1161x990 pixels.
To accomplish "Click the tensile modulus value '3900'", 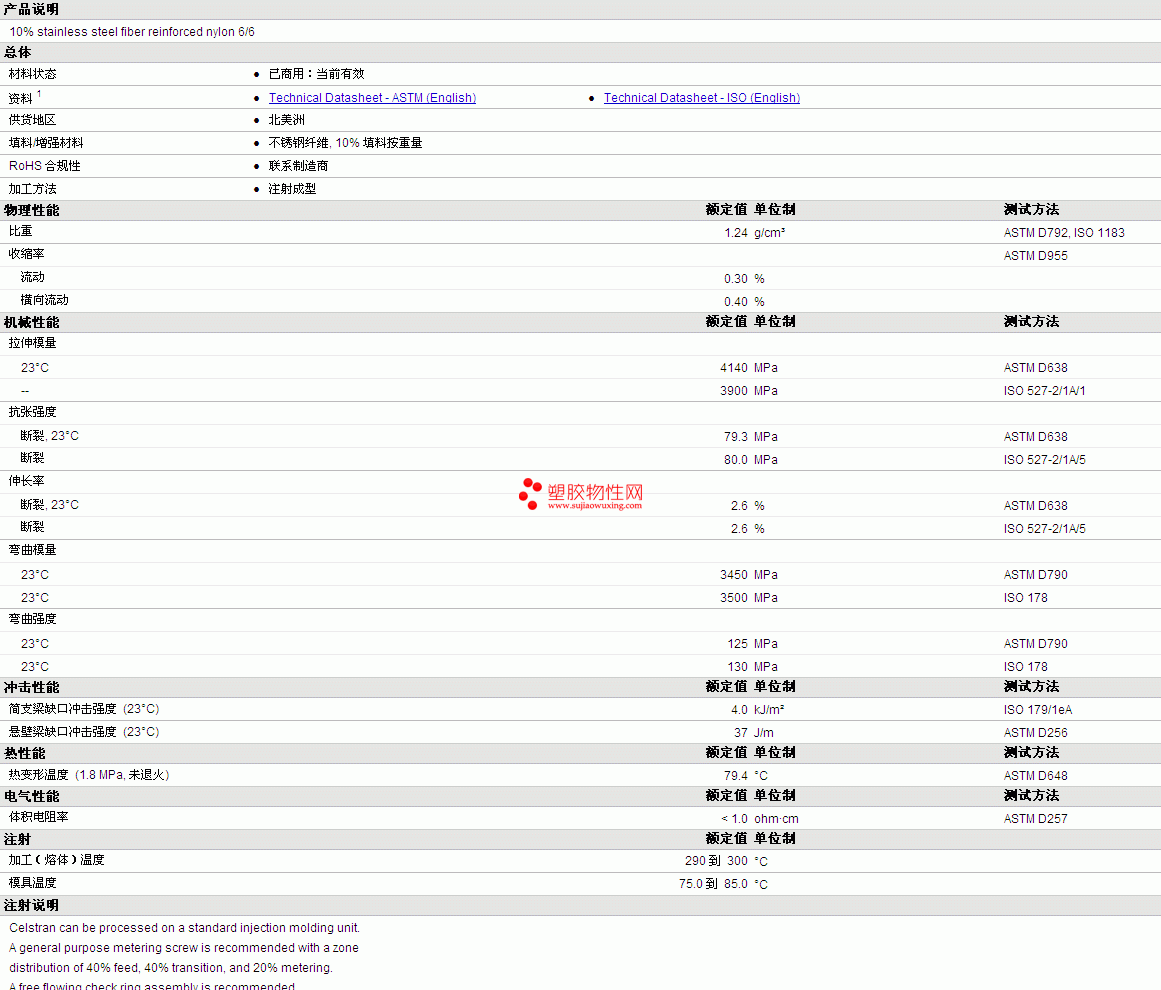I will pos(734,390).
